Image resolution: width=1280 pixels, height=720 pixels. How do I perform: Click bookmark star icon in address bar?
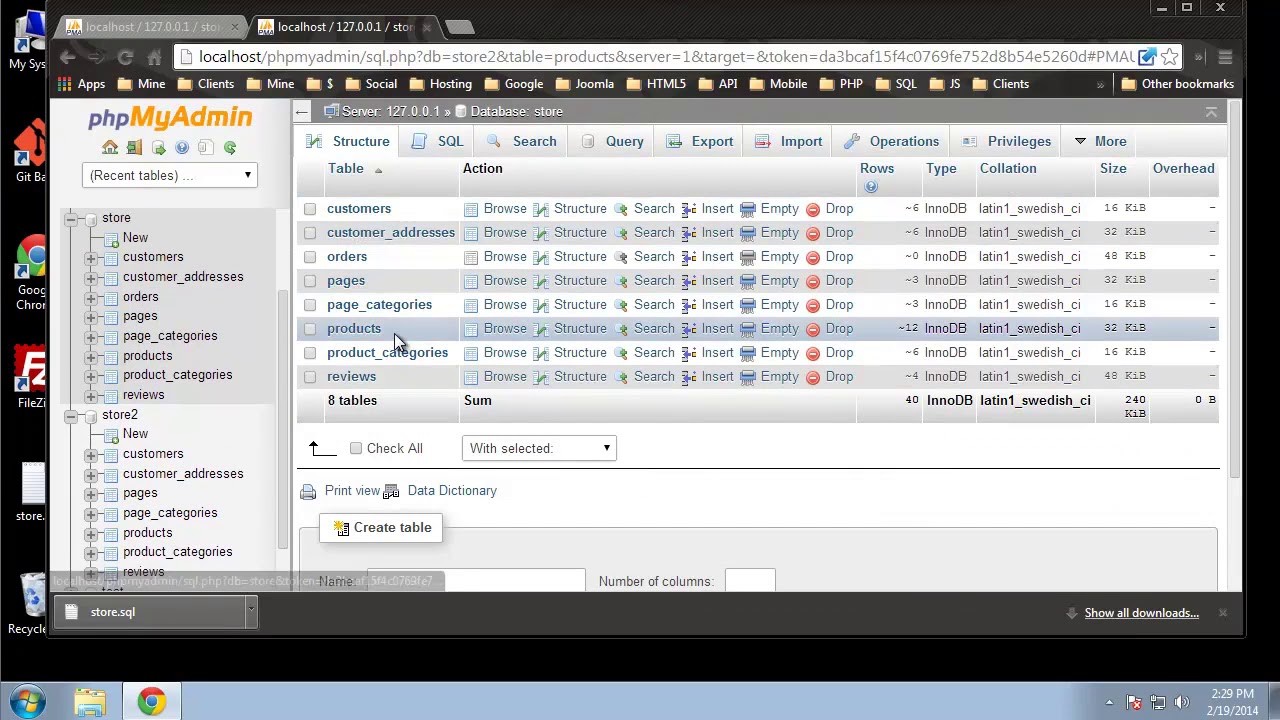coord(1169,58)
